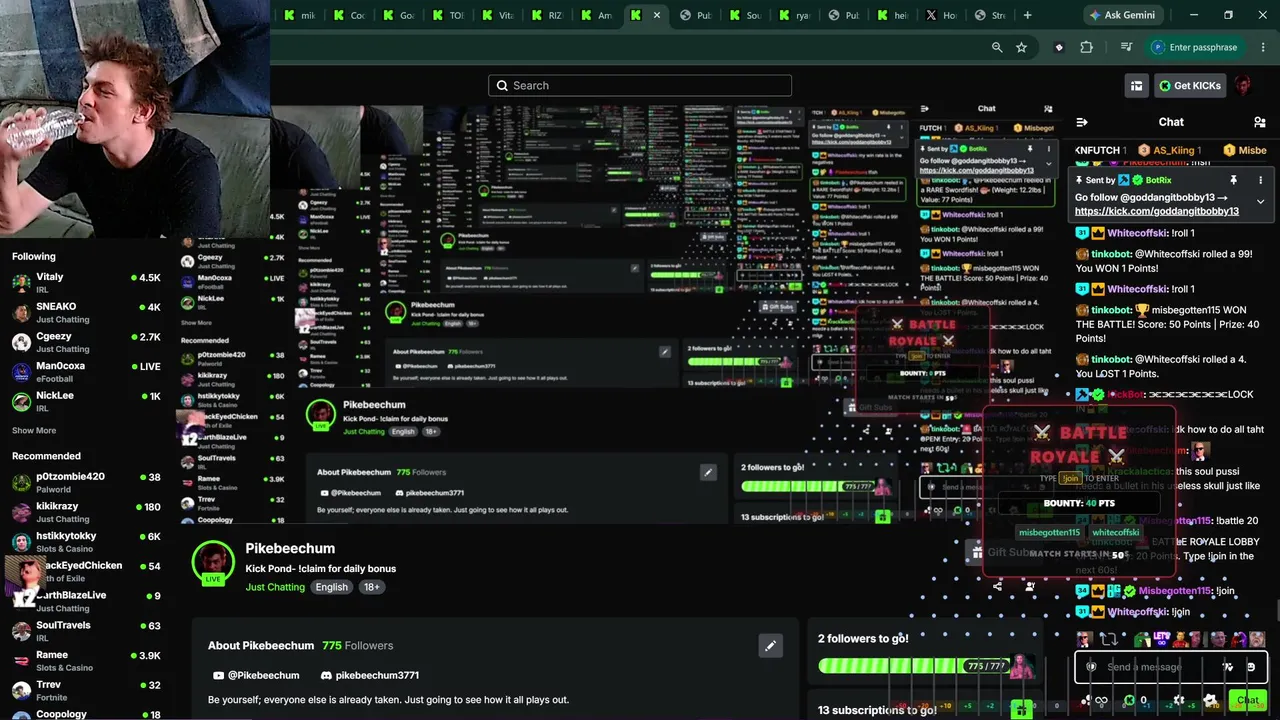
Task: Switch to the first Kick browser tab
Action: 300,15
